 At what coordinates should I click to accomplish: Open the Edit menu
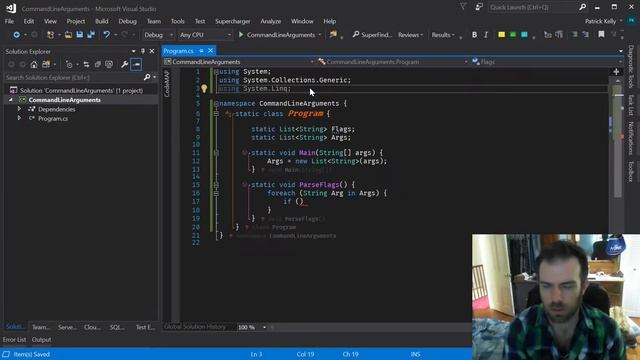pyautogui.click(x=29, y=21)
